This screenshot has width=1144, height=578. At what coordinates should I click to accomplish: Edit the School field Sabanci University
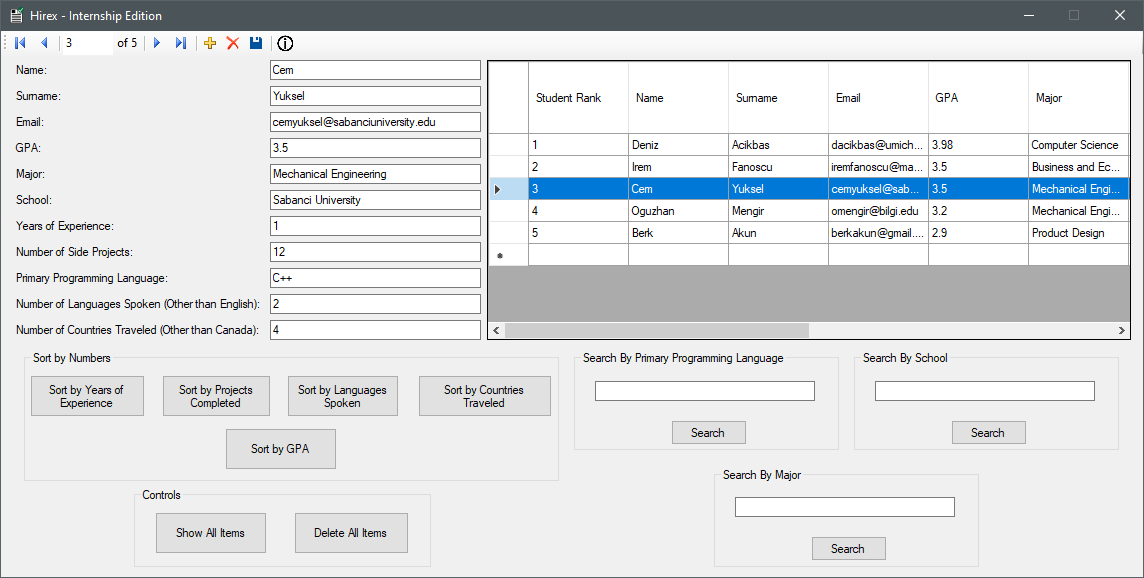pos(375,200)
